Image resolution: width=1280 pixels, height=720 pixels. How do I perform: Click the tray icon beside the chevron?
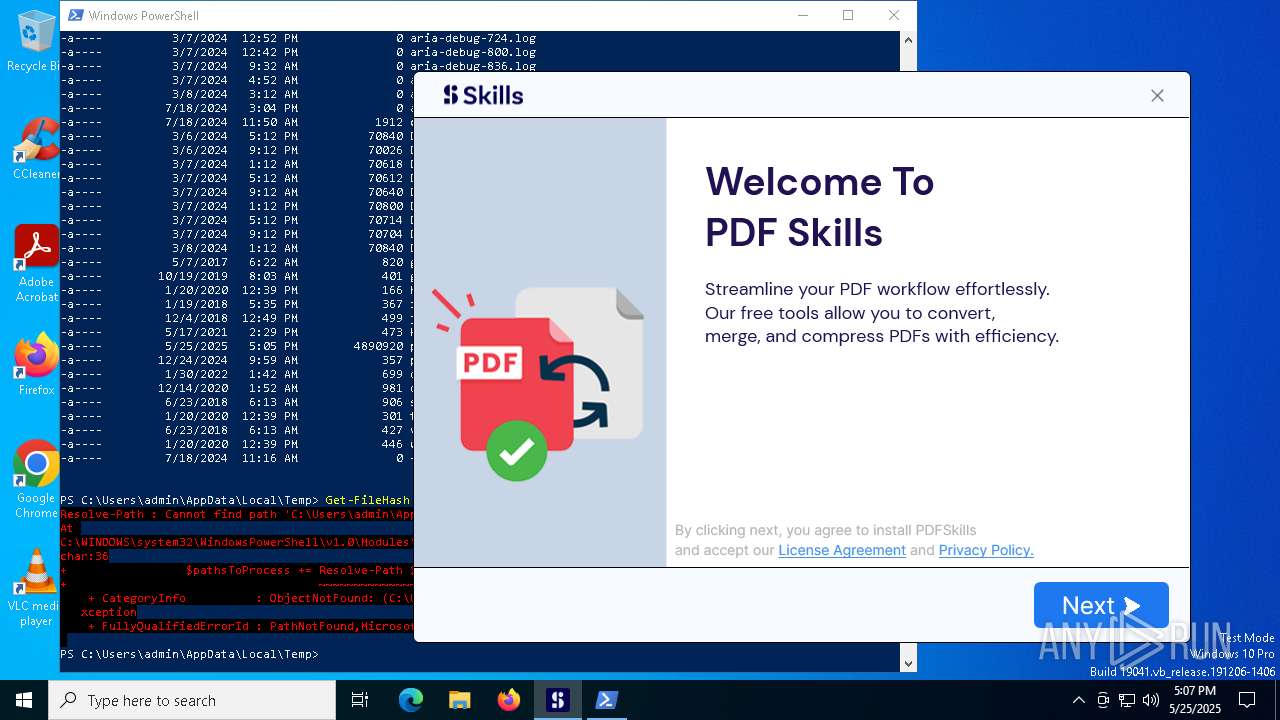(x=1103, y=700)
